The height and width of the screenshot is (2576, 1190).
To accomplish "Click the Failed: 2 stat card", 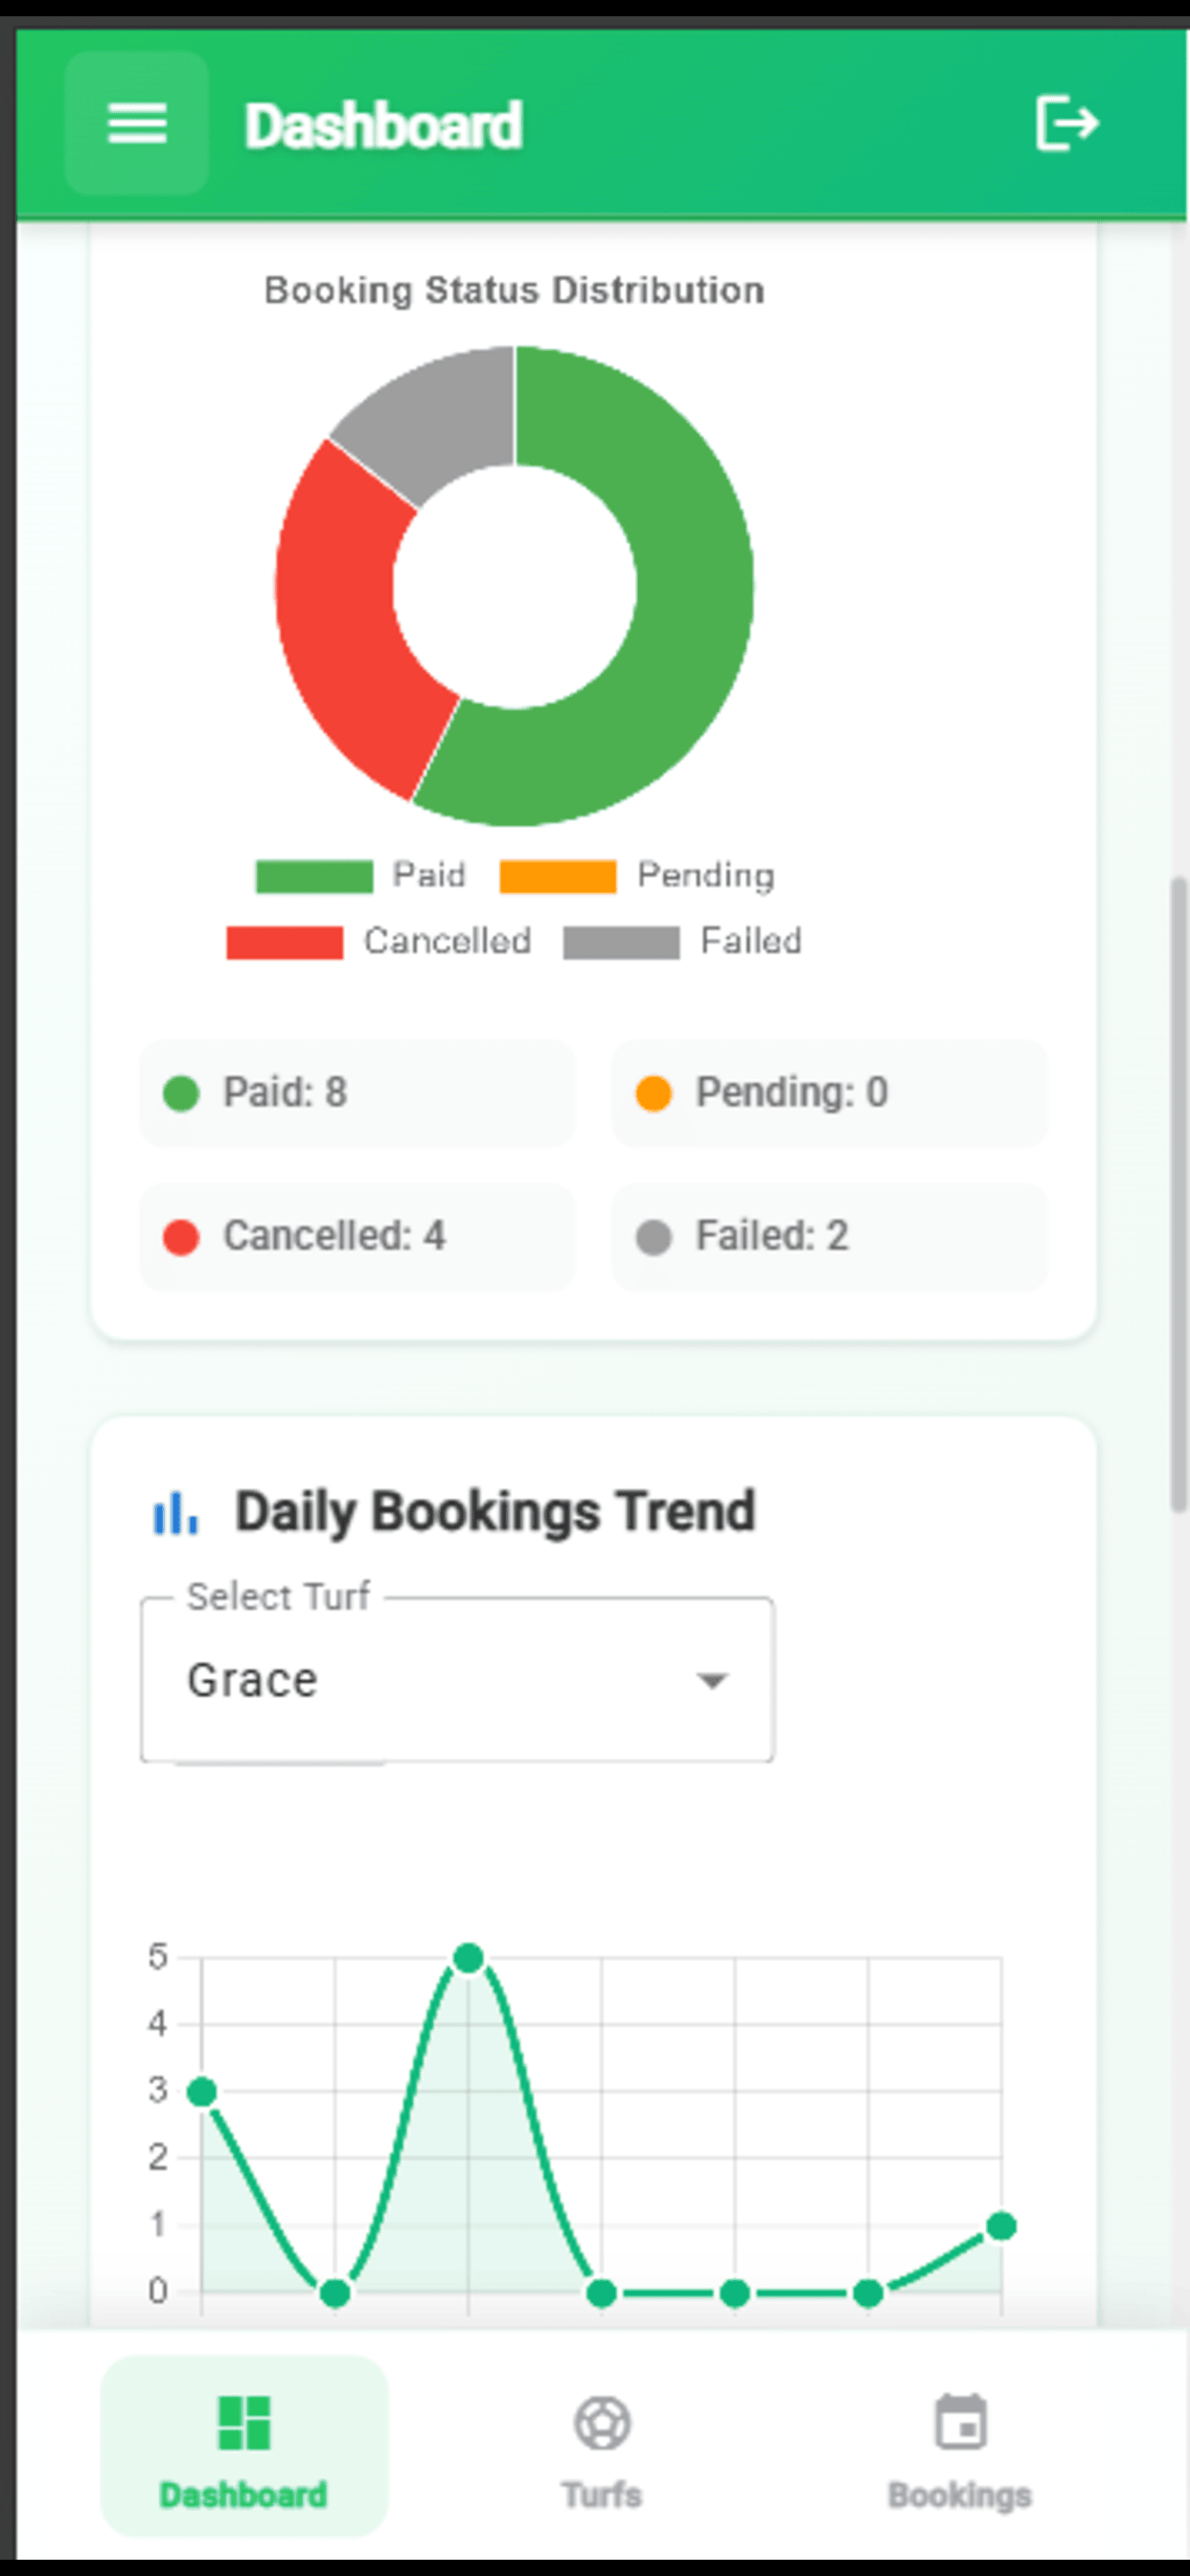I will (830, 1237).
